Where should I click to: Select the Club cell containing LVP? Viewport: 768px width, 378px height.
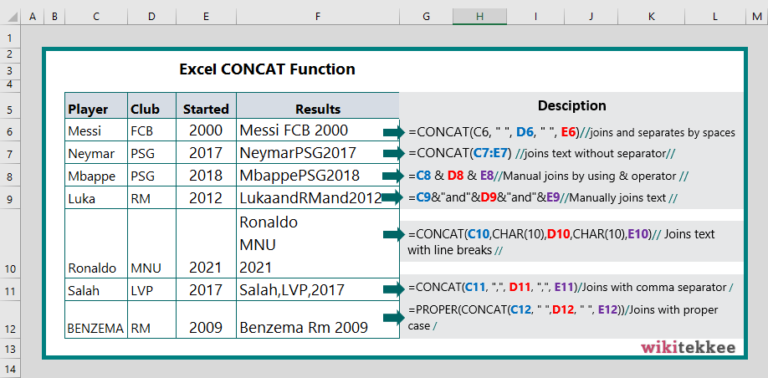pos(152,290)
